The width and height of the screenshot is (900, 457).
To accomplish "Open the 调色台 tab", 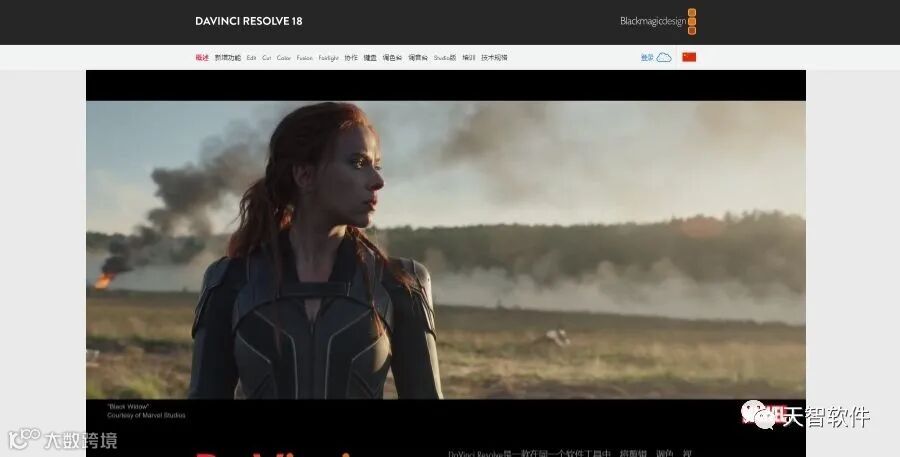I will coord(393,57).
